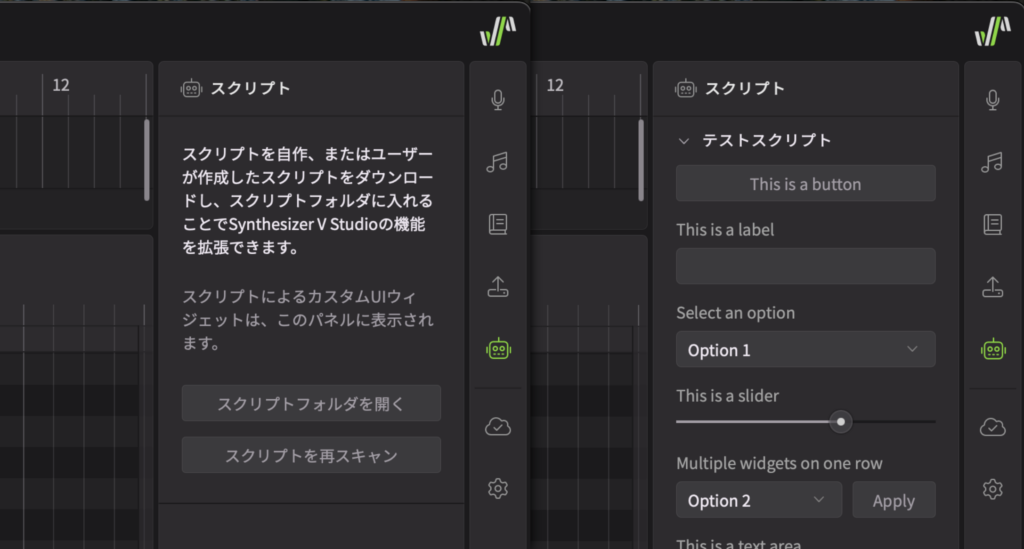This screenshot has height=549, width=1024.
Task: Open the voice microphone panel in left window
Action: (497, 99)
